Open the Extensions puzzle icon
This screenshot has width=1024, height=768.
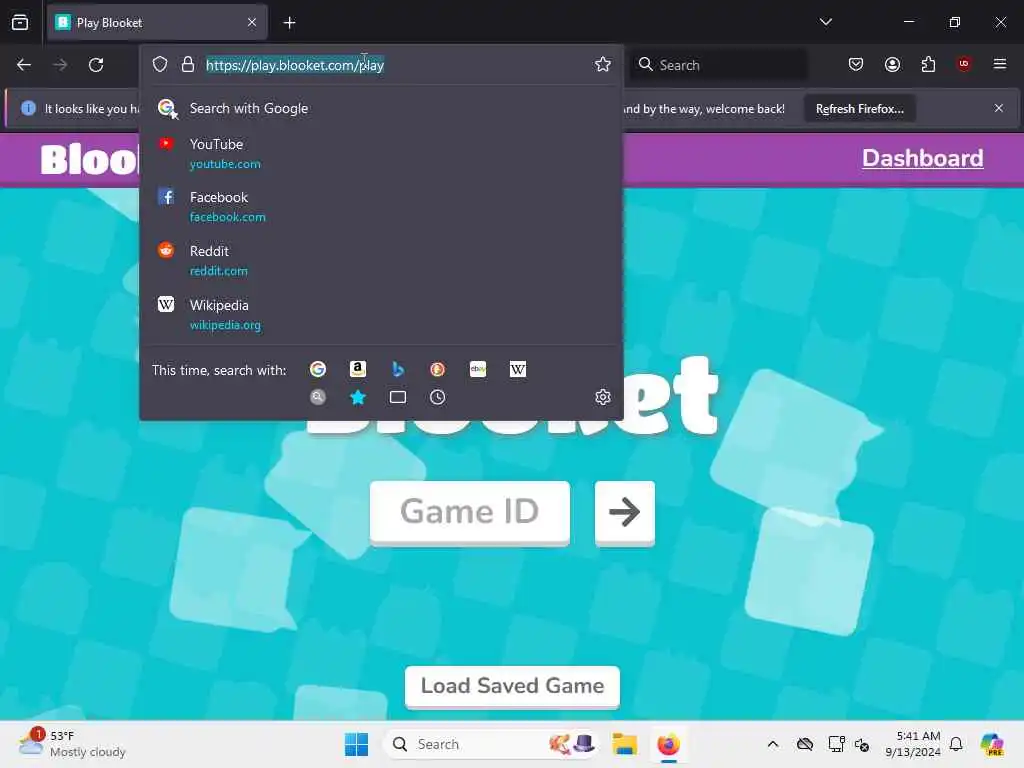[928, 64]
